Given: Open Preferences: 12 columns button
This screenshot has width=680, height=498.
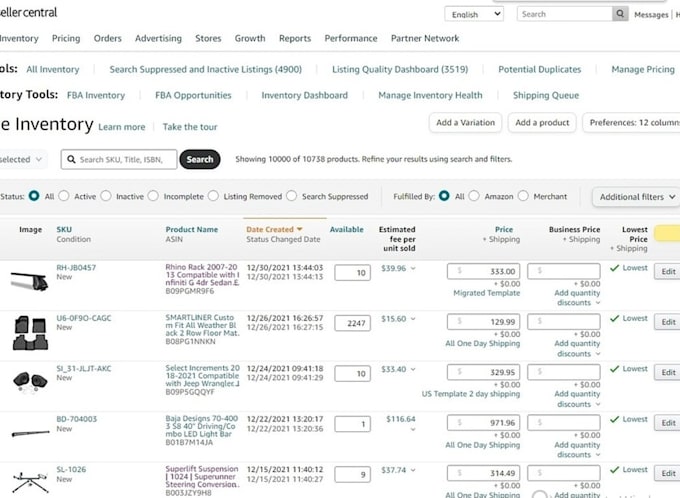Looking at the screenshot, I should (x=631, y=123).
